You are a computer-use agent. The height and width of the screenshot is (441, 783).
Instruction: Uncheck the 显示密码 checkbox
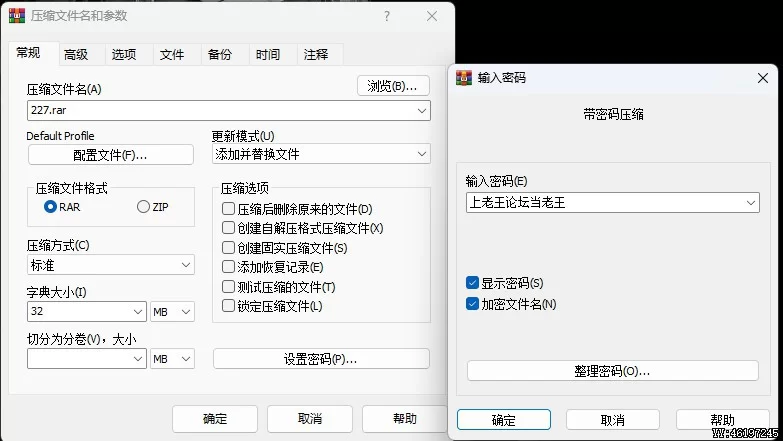(x=472, y=283)
